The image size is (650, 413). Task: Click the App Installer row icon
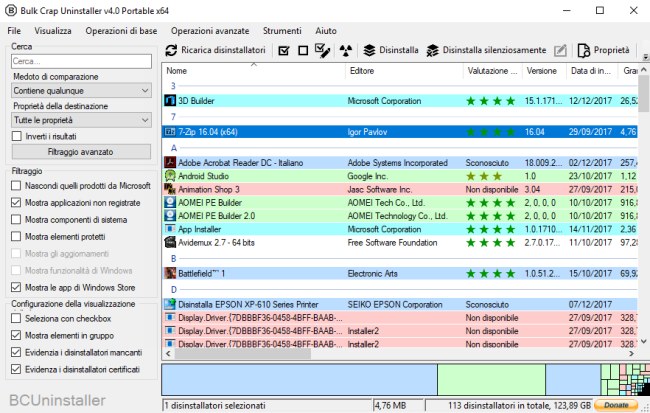[x=170, y=229]
